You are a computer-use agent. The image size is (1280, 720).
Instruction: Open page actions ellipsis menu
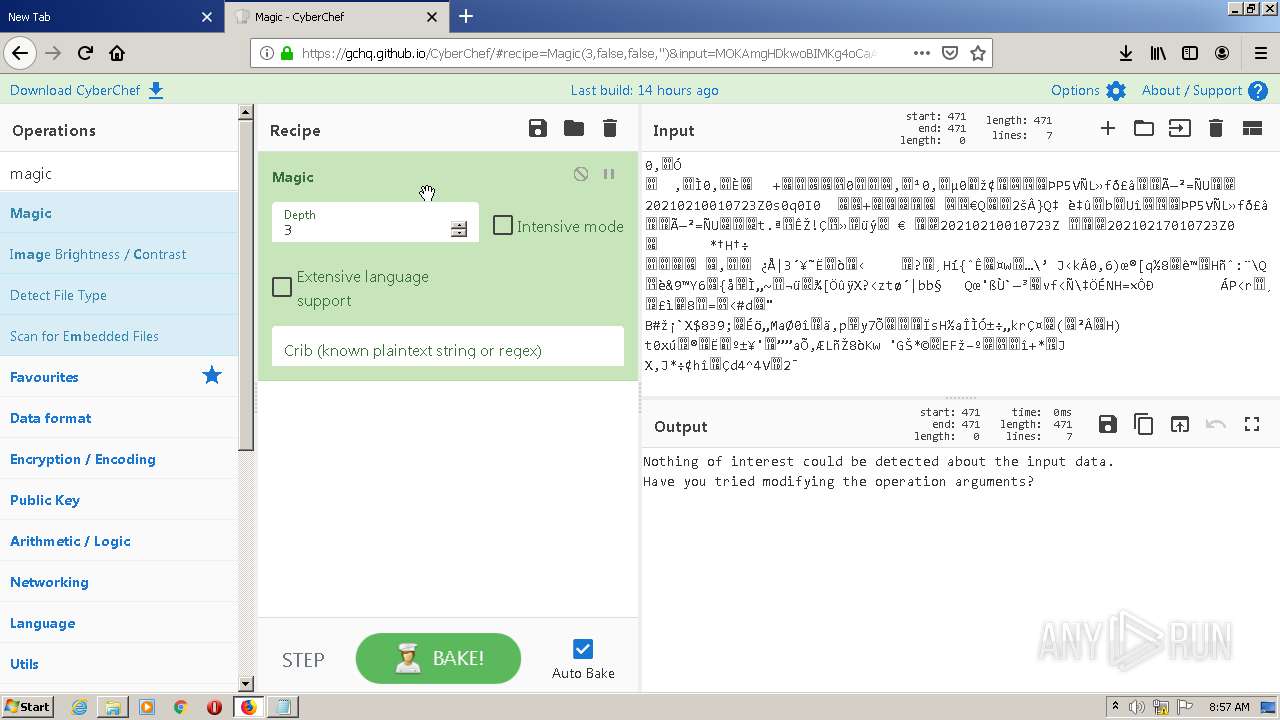[921, 53]
